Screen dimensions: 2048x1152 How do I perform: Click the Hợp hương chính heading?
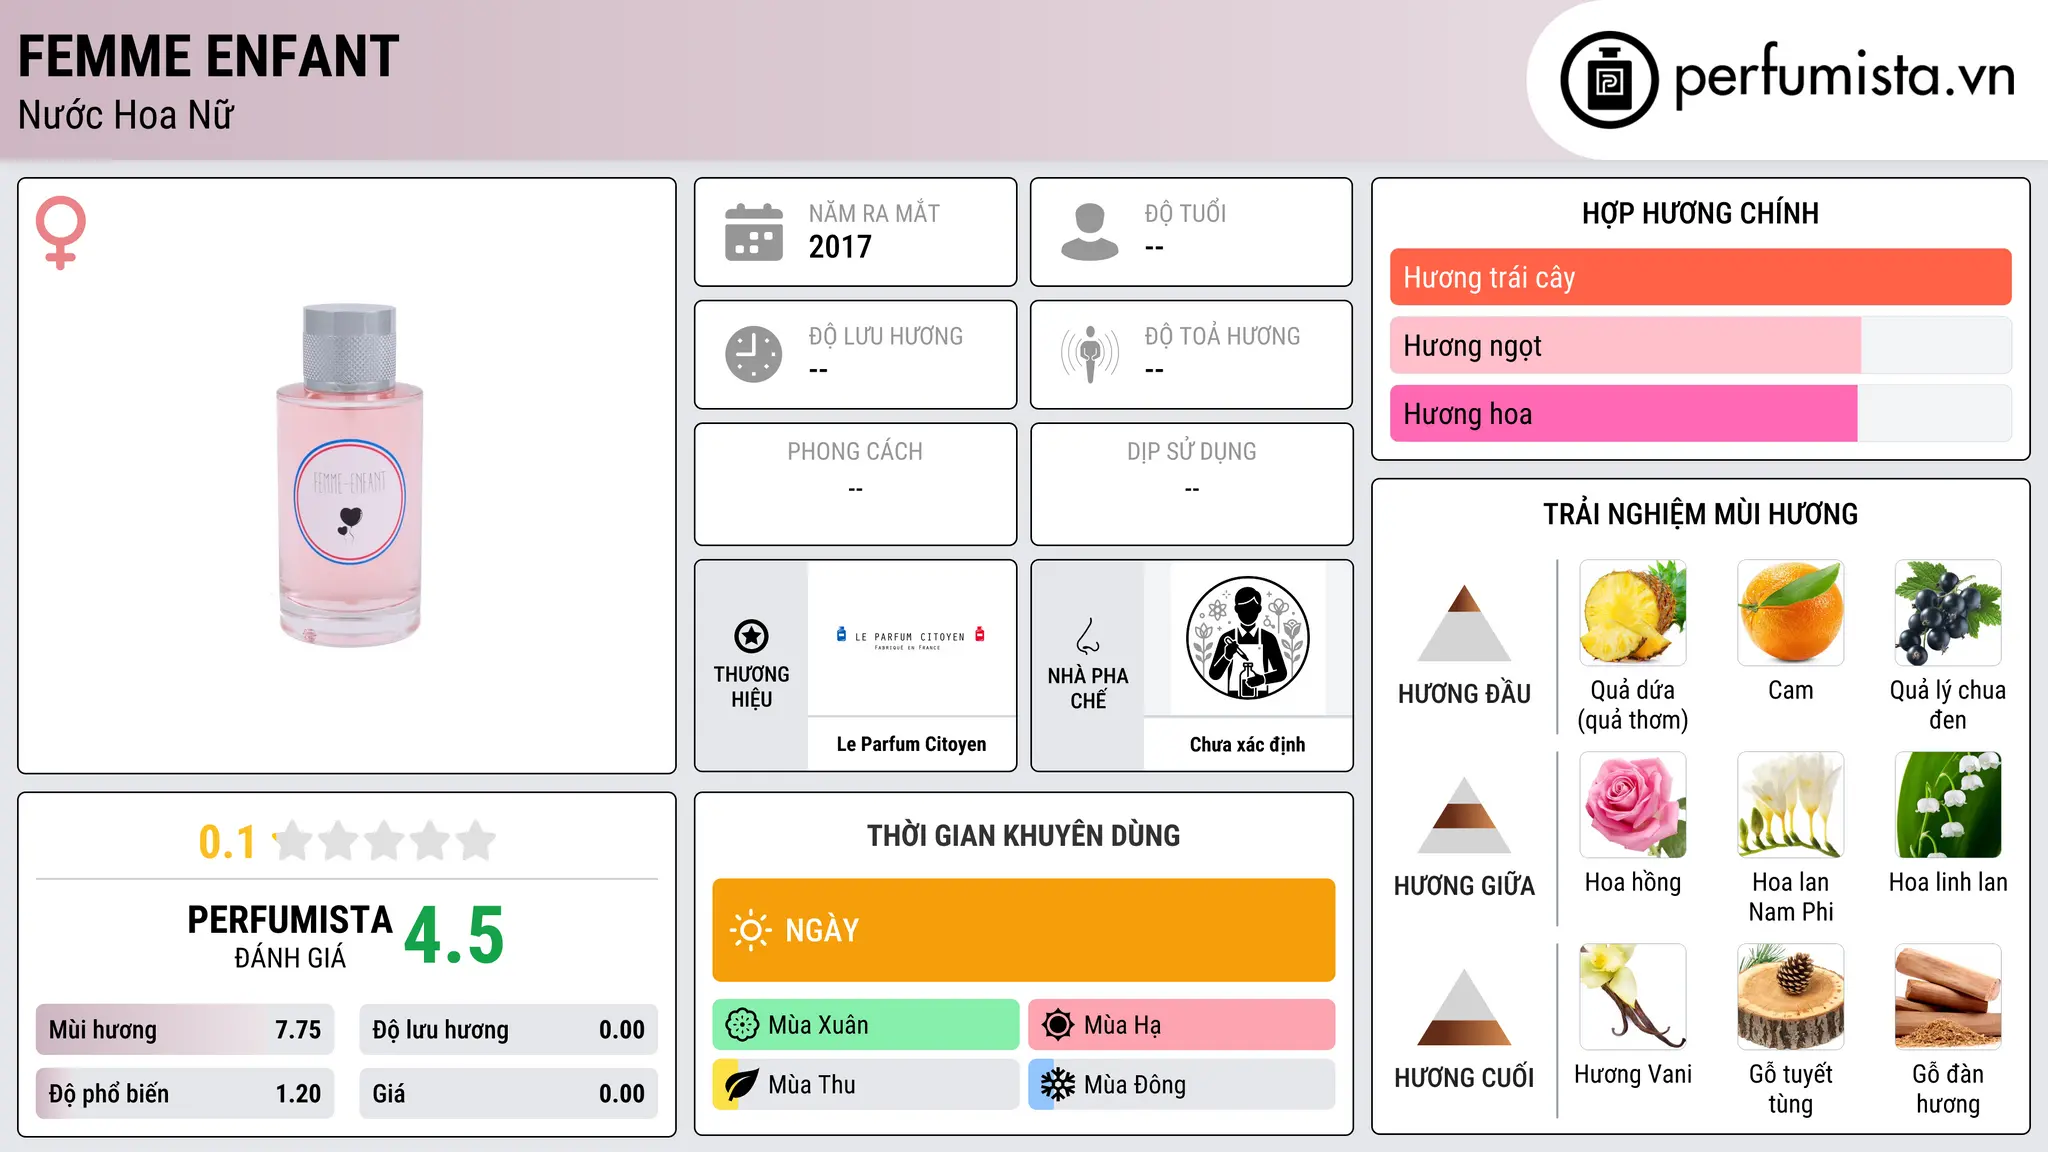[1700, 213]
